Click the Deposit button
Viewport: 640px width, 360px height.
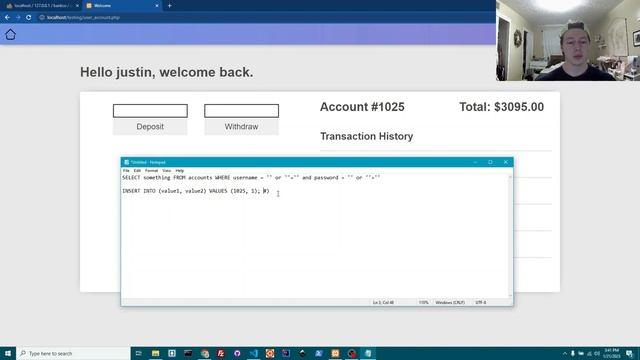pyautogui.click(x=150, y=127)
